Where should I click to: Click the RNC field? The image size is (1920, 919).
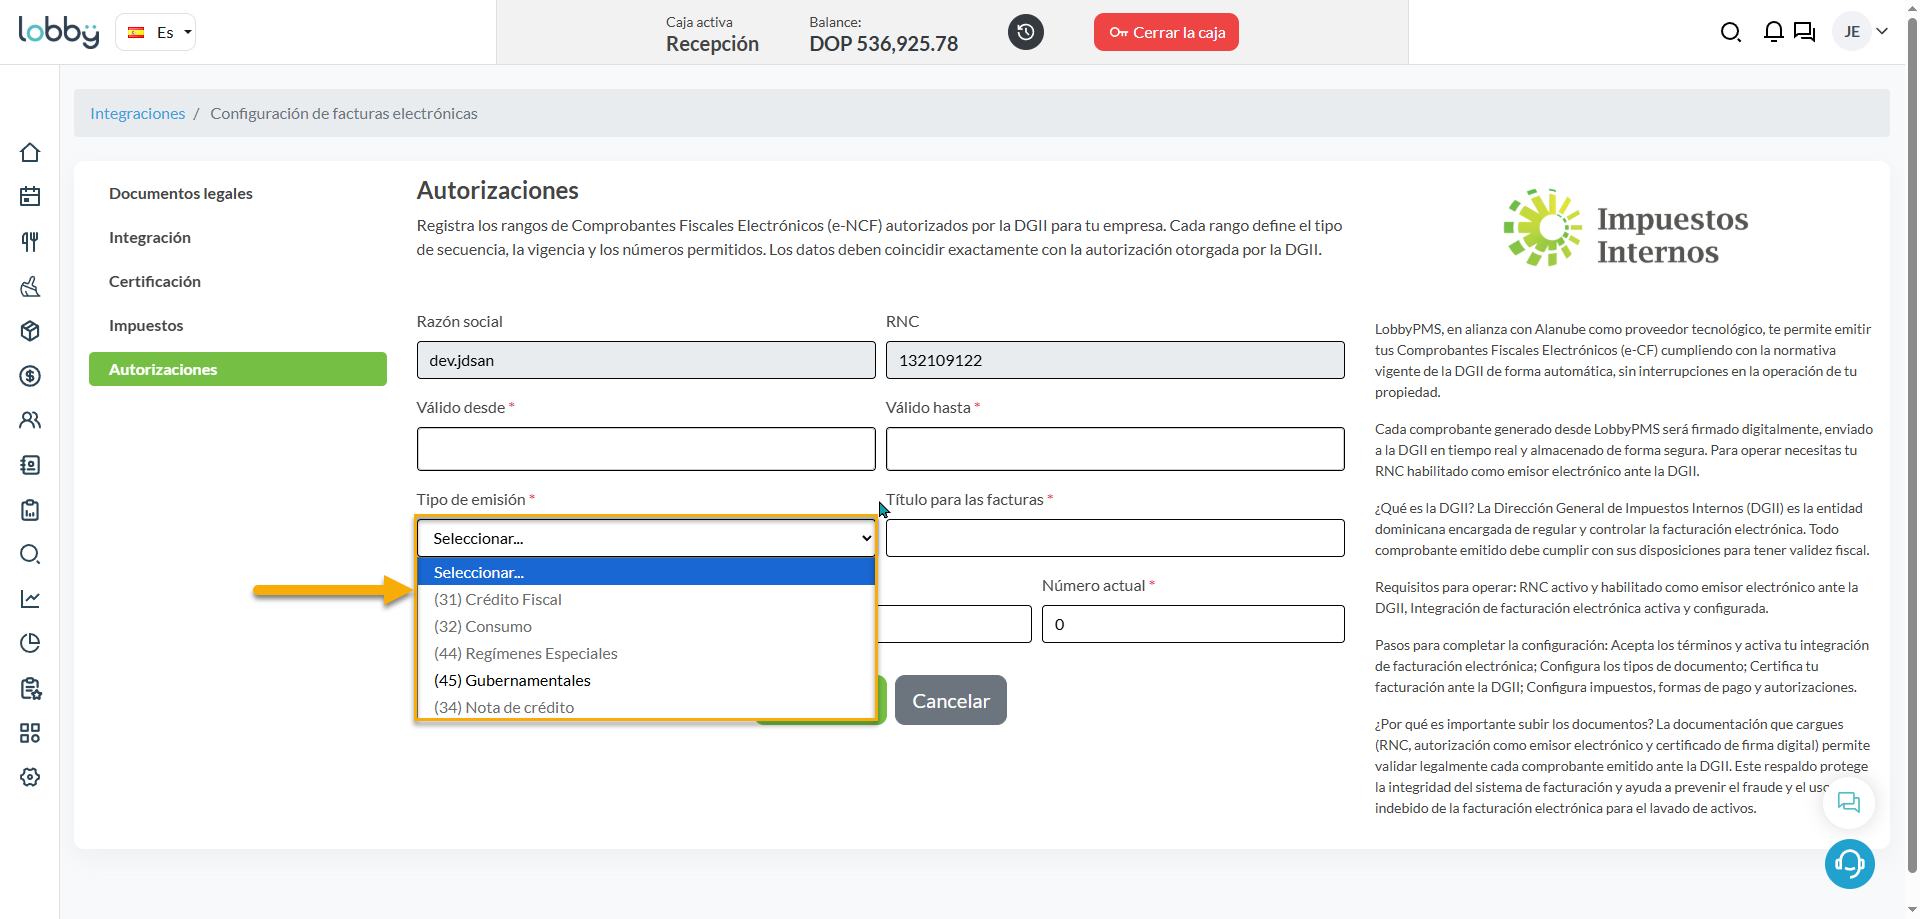[x=1115, y=360]
